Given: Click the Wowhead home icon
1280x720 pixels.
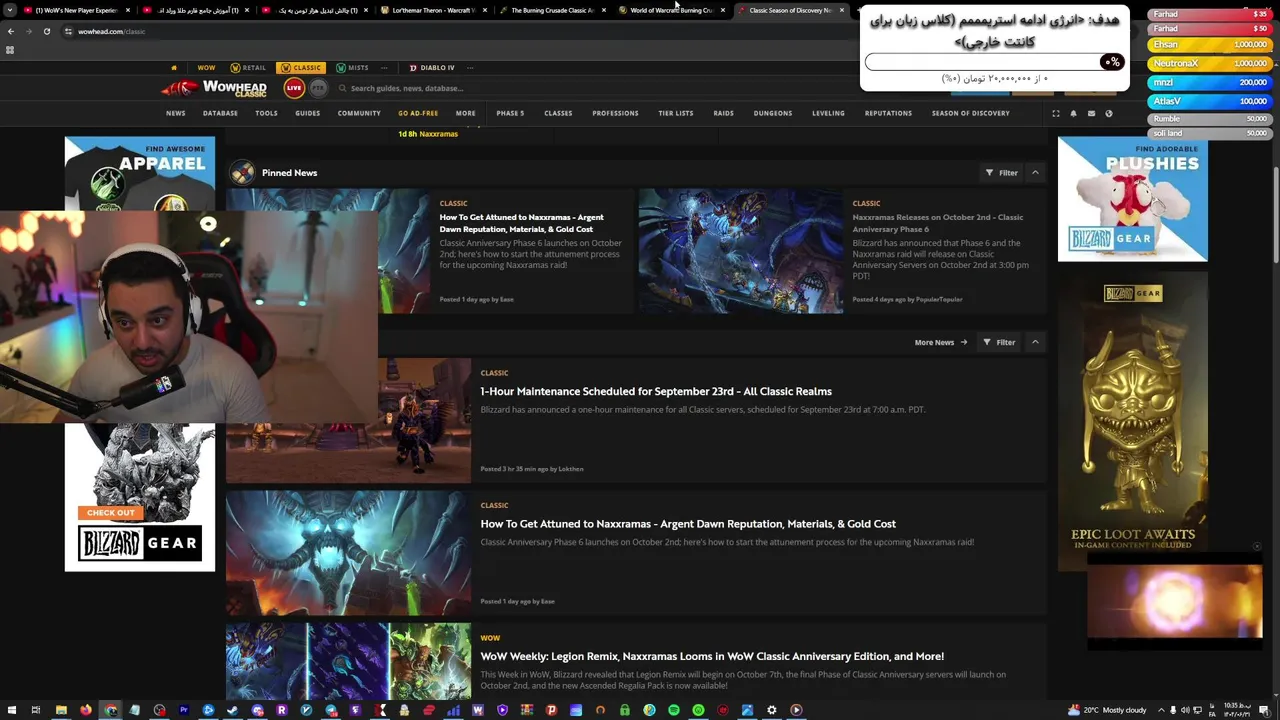Looking at the screenshot, I should click(x=174, y=68).
